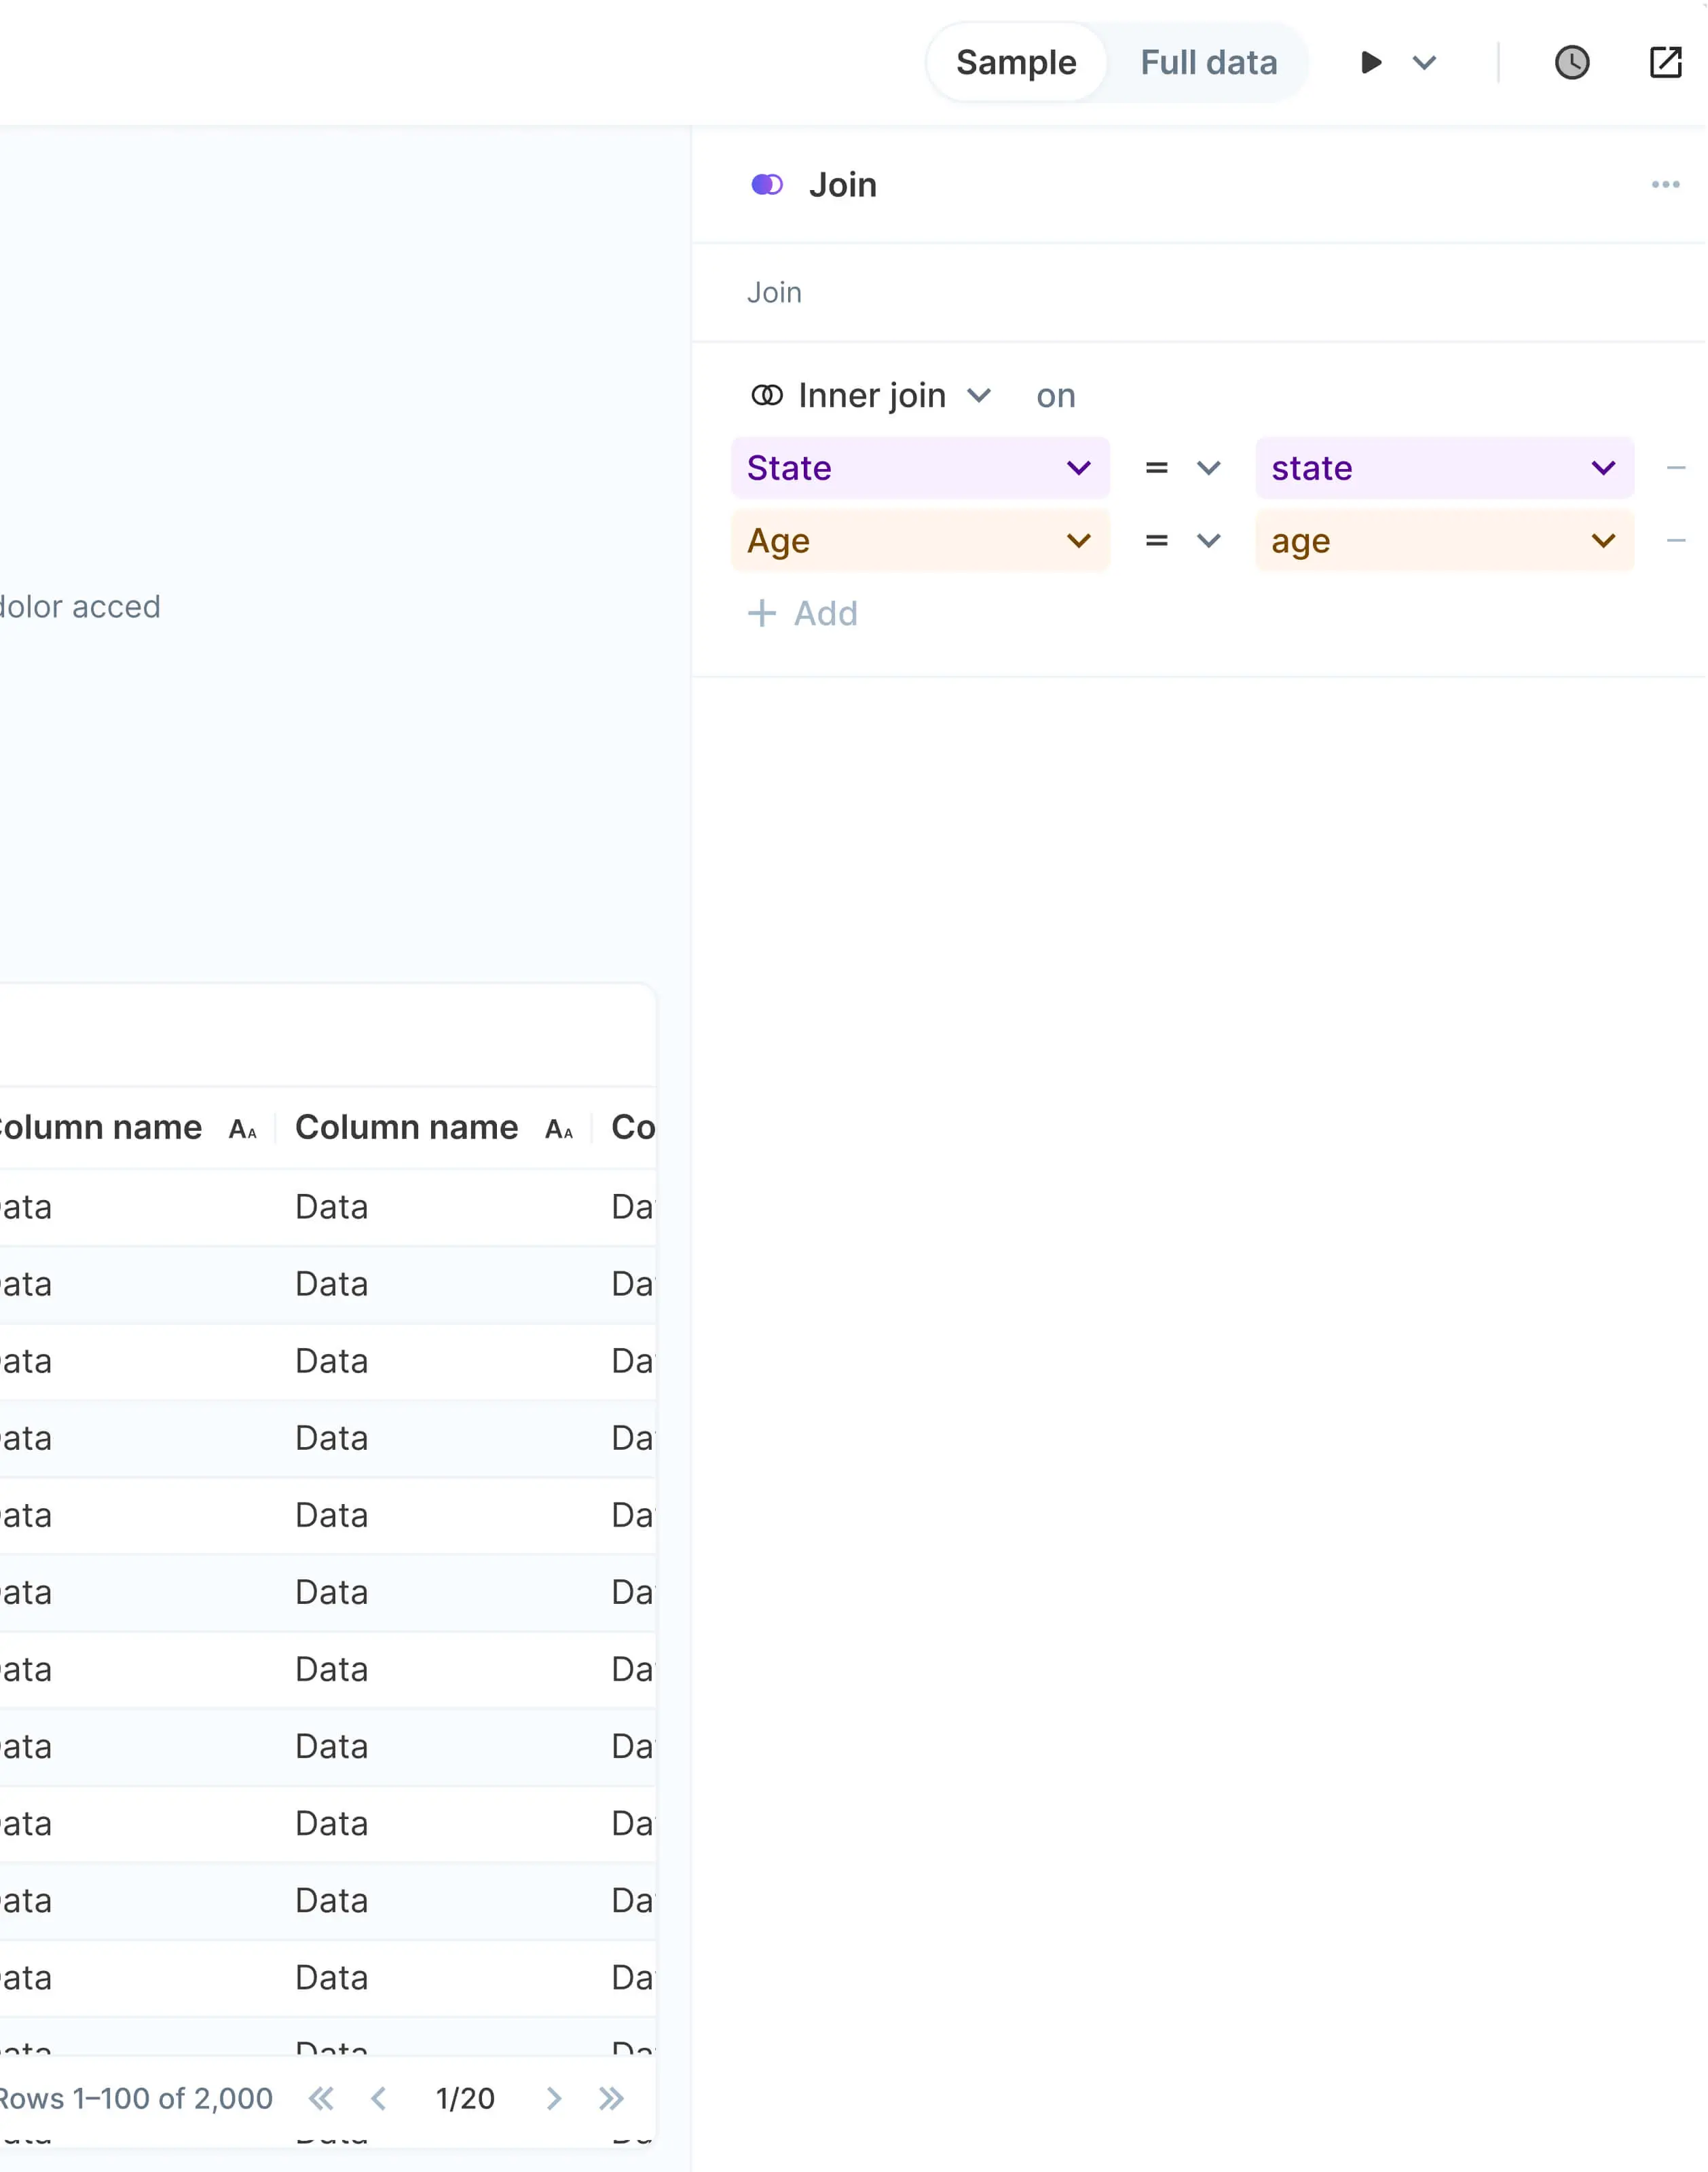Open the State left column dropdown

coord(920,468)
